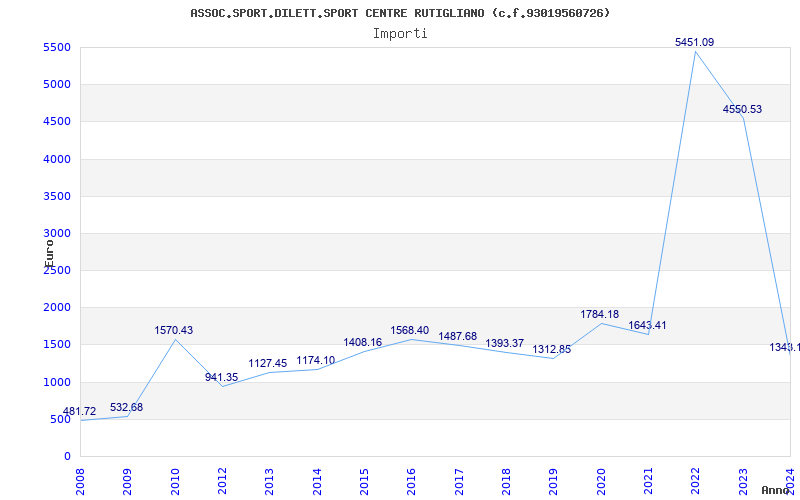Select the Importi subtitle text
Image resolution: width=800 pixels, height=500 pixels.
pos(400,34)
